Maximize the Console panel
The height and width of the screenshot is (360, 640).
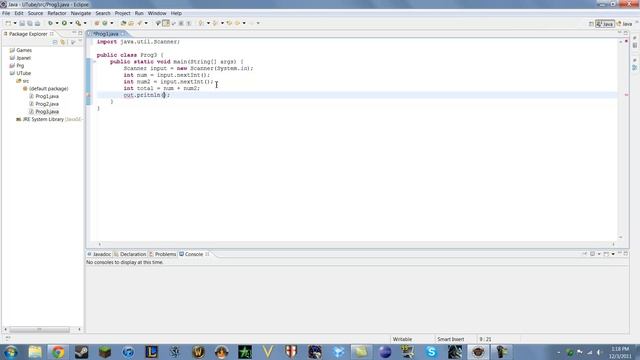626,253
